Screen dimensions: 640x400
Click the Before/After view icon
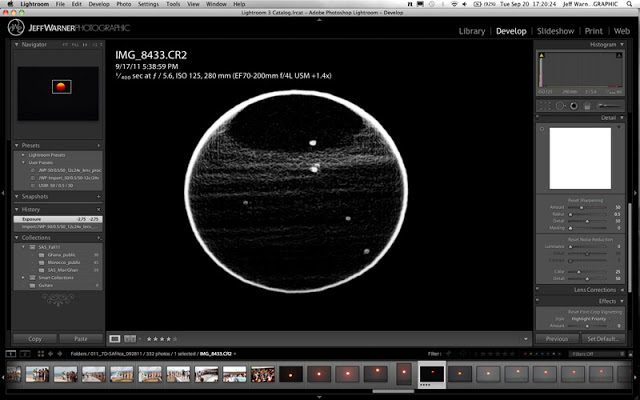(x=130, y=339)
